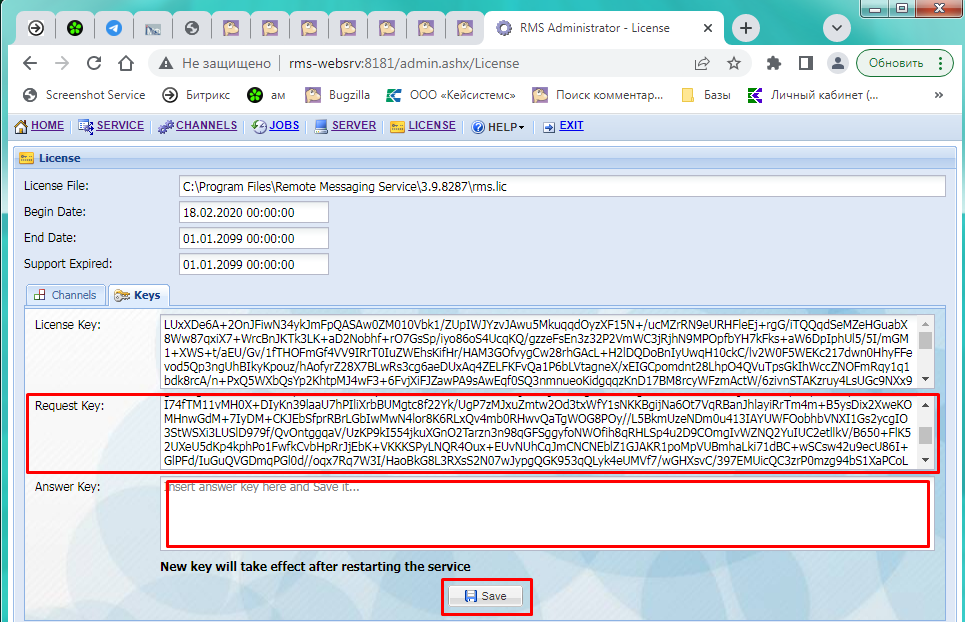Viewport: 965px width, 622px height.
Task: Open the SERVICE navigation link
Action: pos(120,126)
